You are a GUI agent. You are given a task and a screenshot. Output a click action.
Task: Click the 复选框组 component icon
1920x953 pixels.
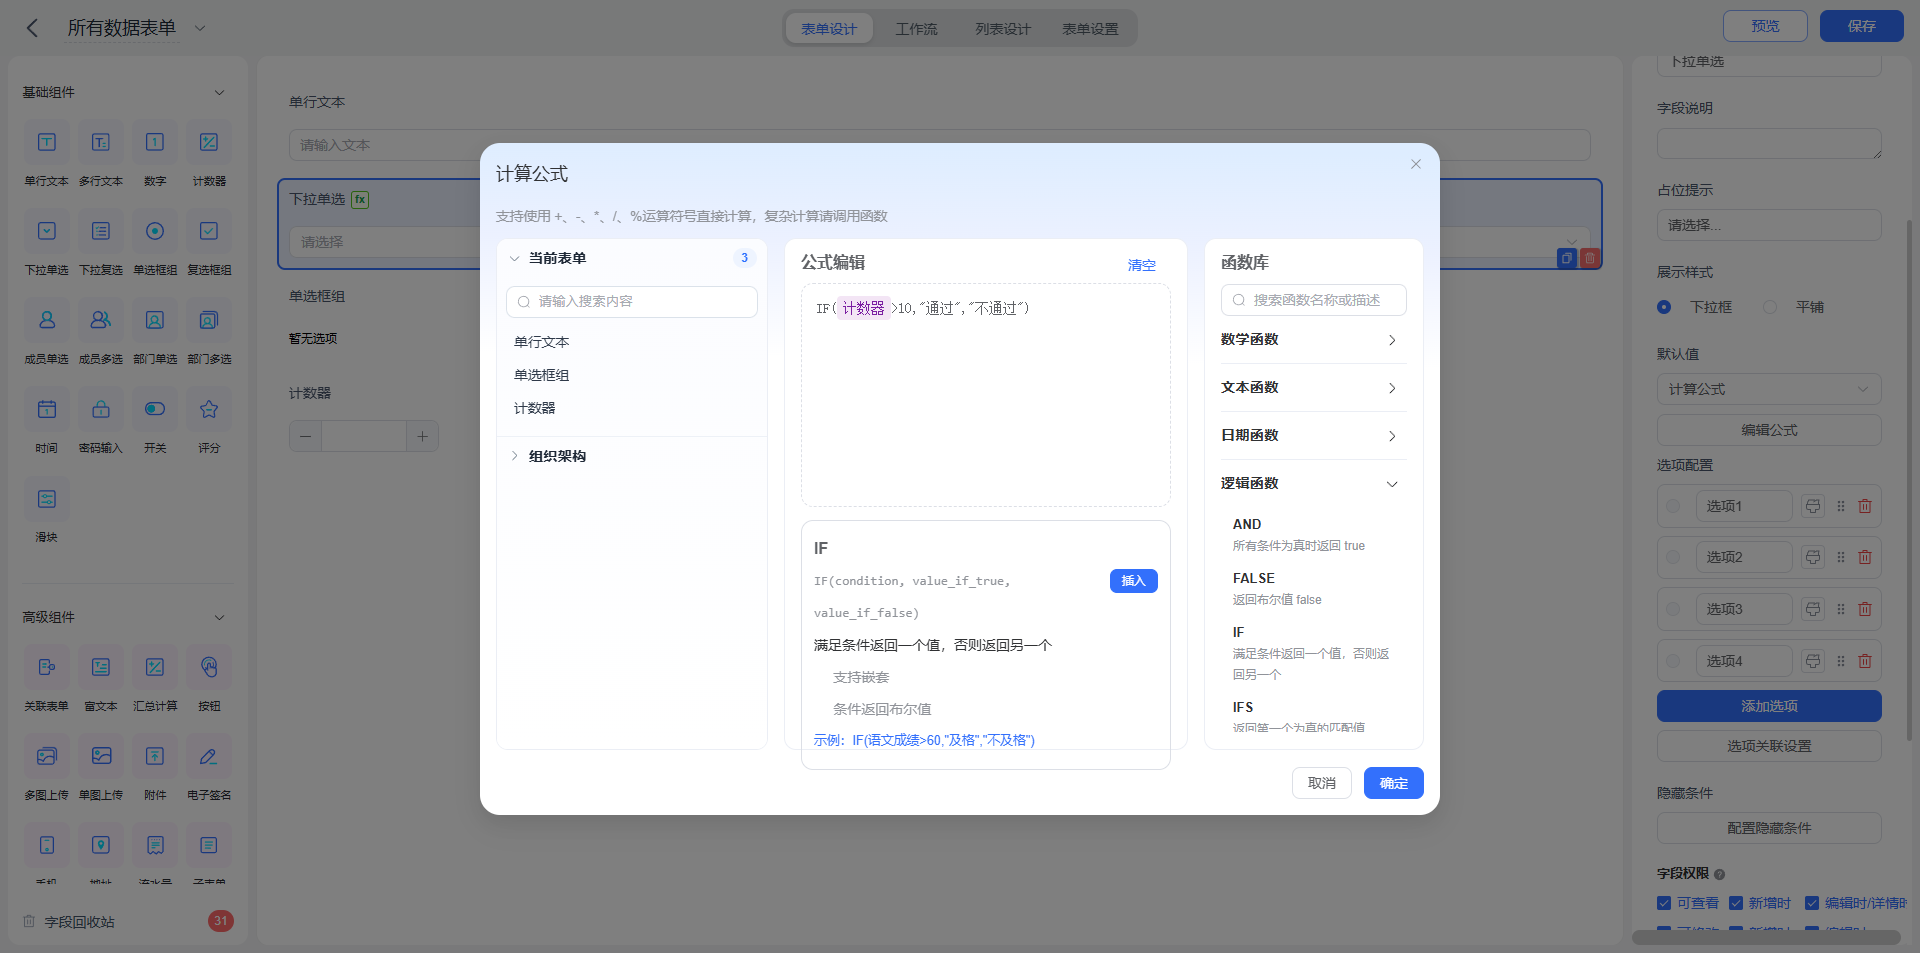[x=209, y=231]
